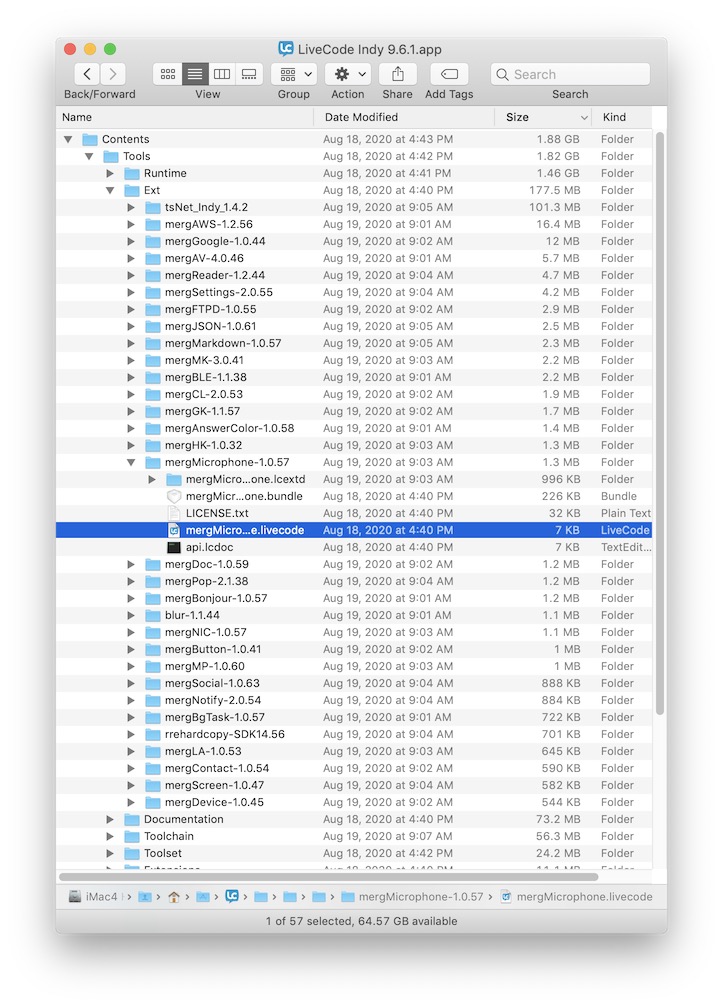Switch to icon view
Screen dimensions: 723x1007
[168, 74]
